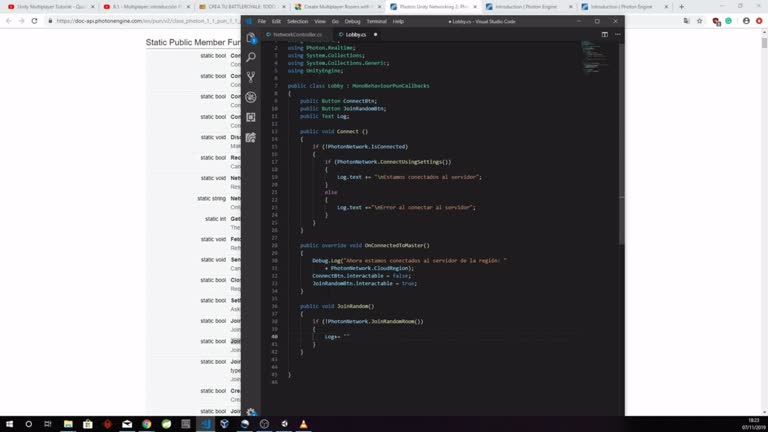
Task: Open Microsoft Store from taskbar
Action: point(88,424)
